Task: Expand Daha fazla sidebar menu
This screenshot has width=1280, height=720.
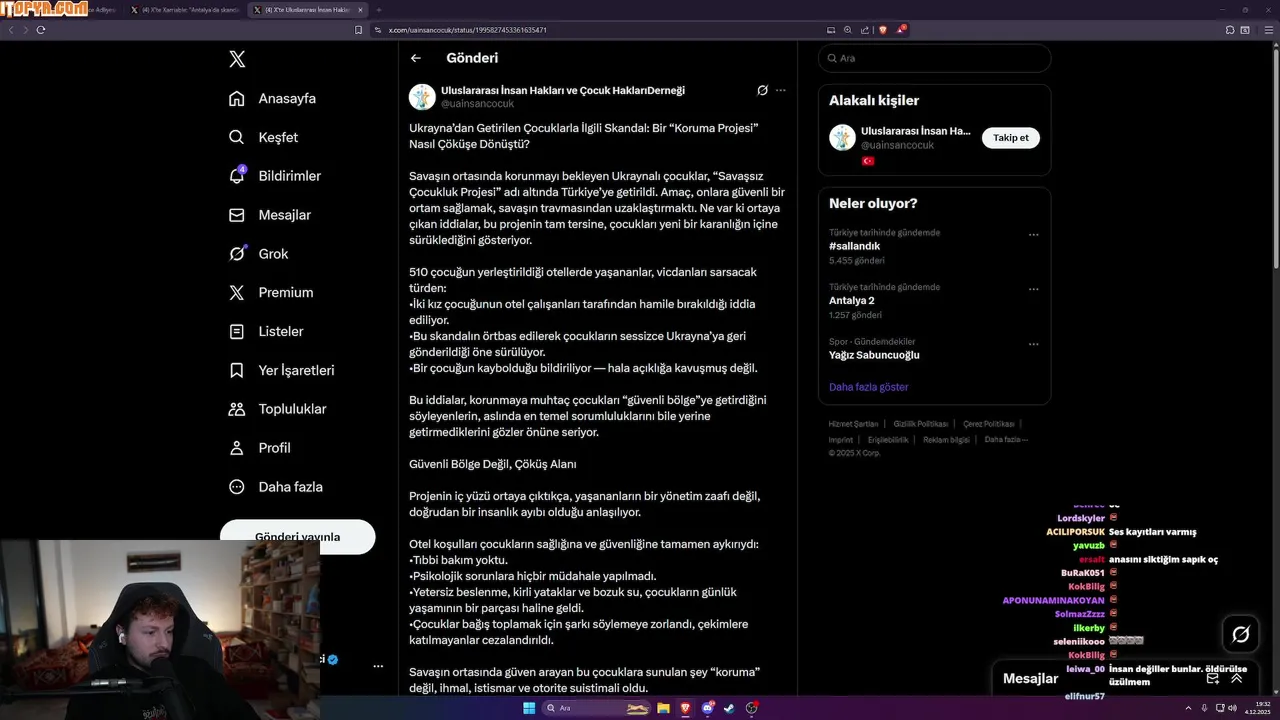Action: pos(275,487)
